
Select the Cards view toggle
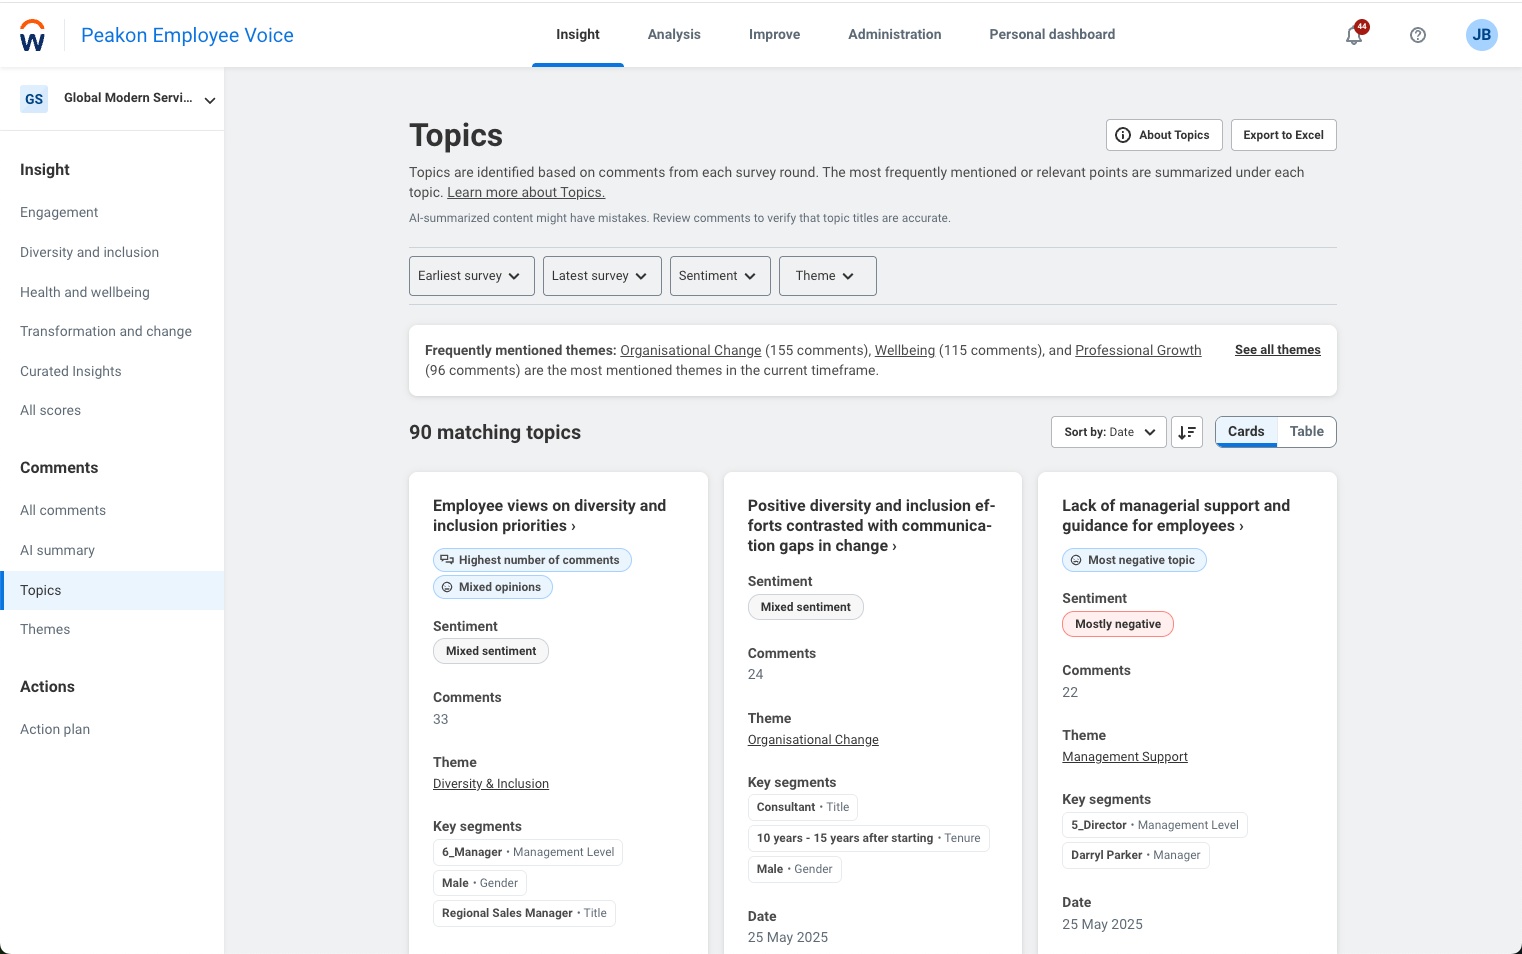tap(1245, 431)
